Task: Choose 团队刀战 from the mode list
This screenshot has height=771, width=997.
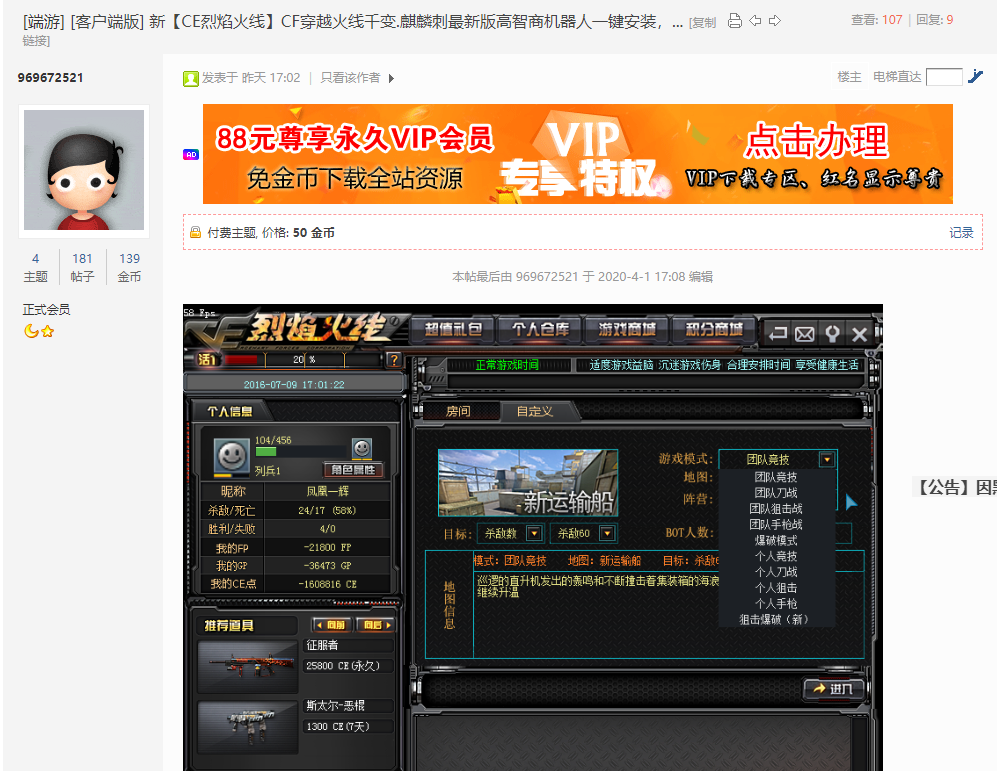Action: 776,493
